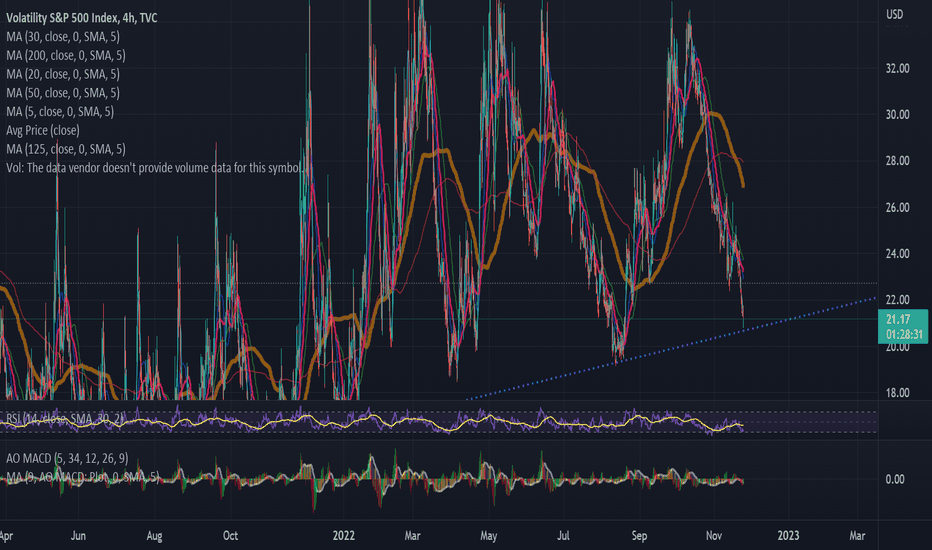Screen dimensions: 932x550
Task: Click the Avg Price (close) legend
Action: [x=43, y=130]
